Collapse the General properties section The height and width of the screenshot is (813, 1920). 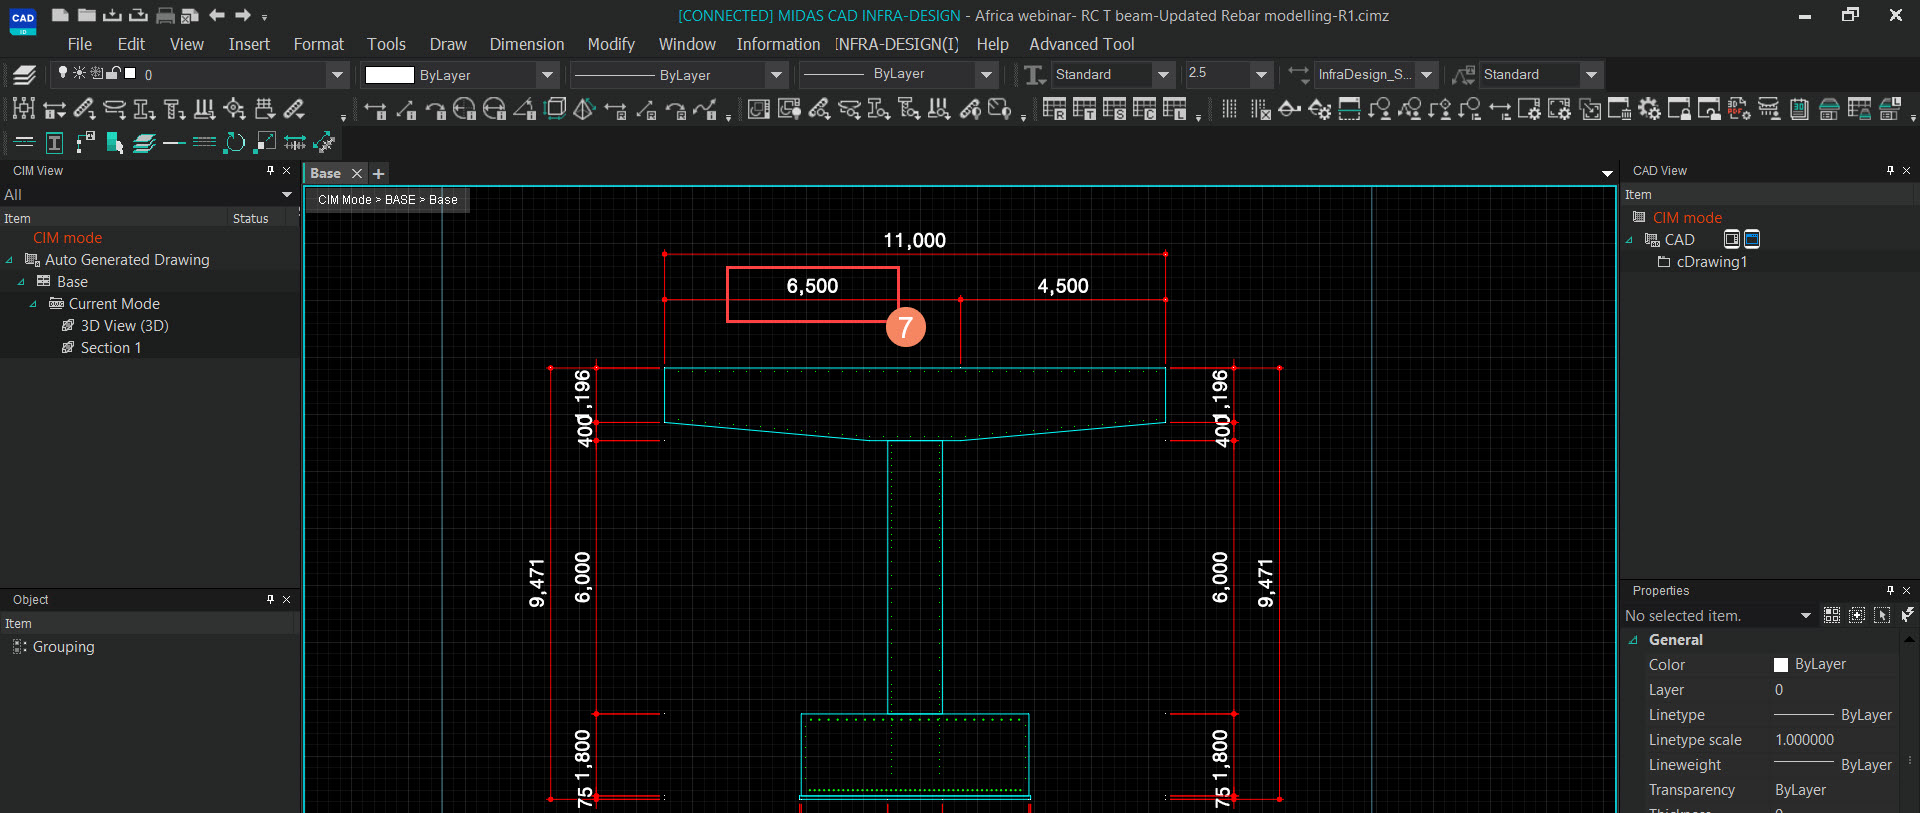[1634, 640]
